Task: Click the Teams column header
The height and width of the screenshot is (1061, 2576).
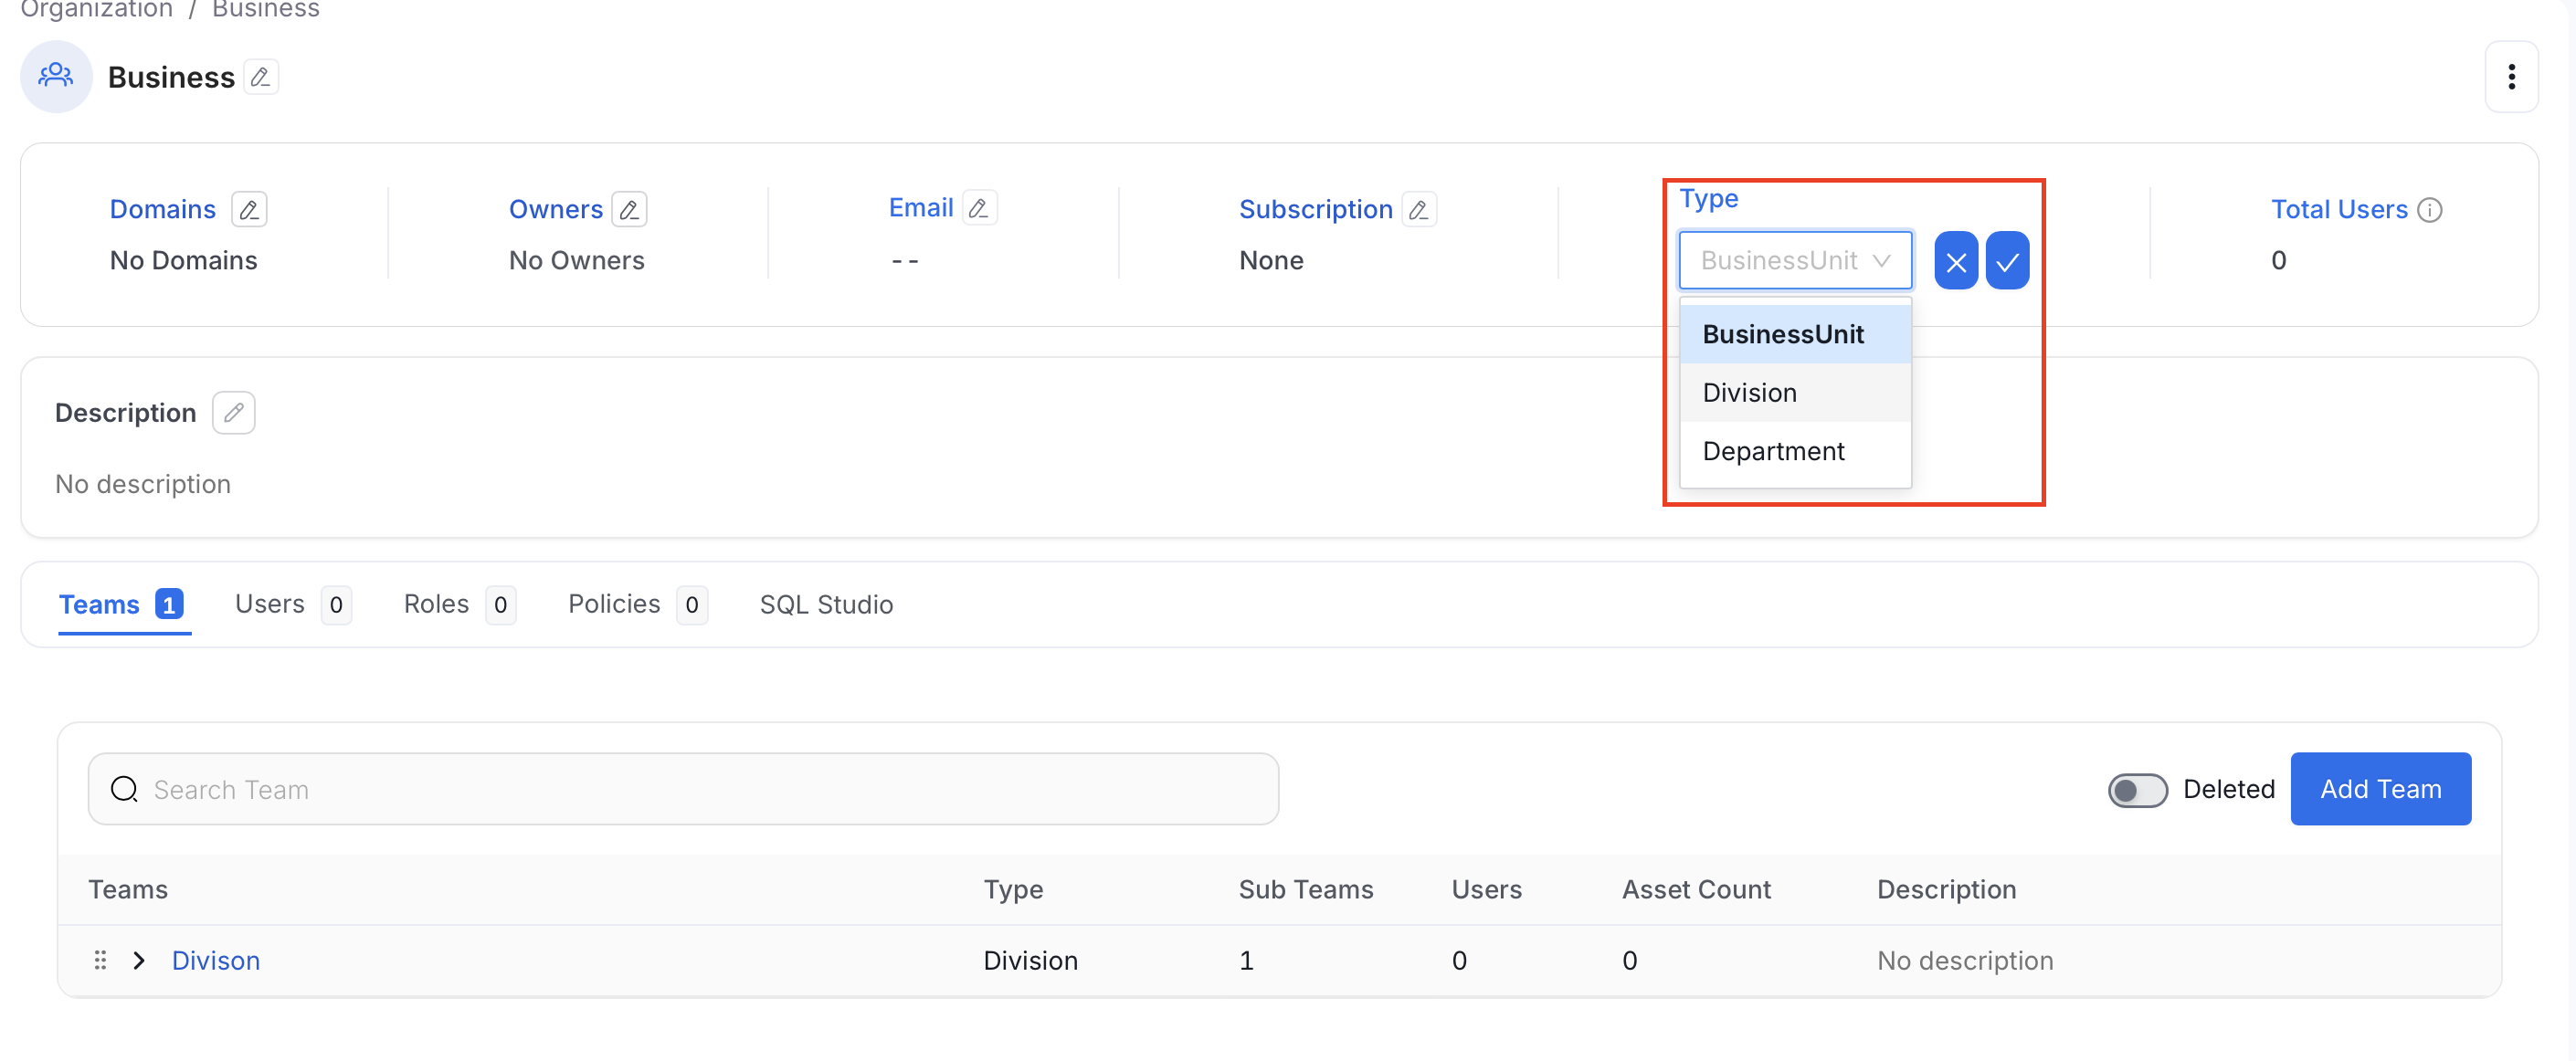Action: [128, 889]
